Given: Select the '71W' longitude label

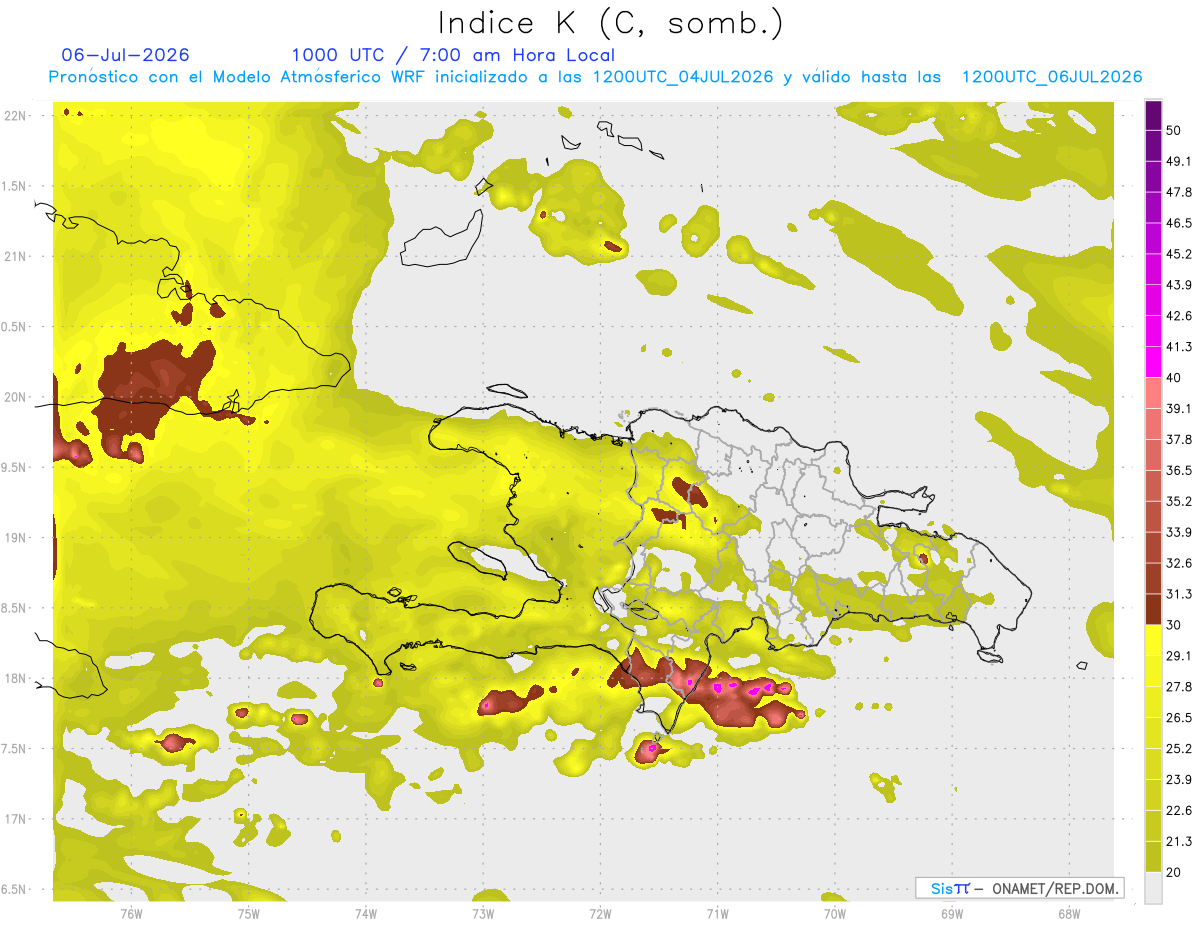Looking at the screenshot, I should (x=716, y=913).
